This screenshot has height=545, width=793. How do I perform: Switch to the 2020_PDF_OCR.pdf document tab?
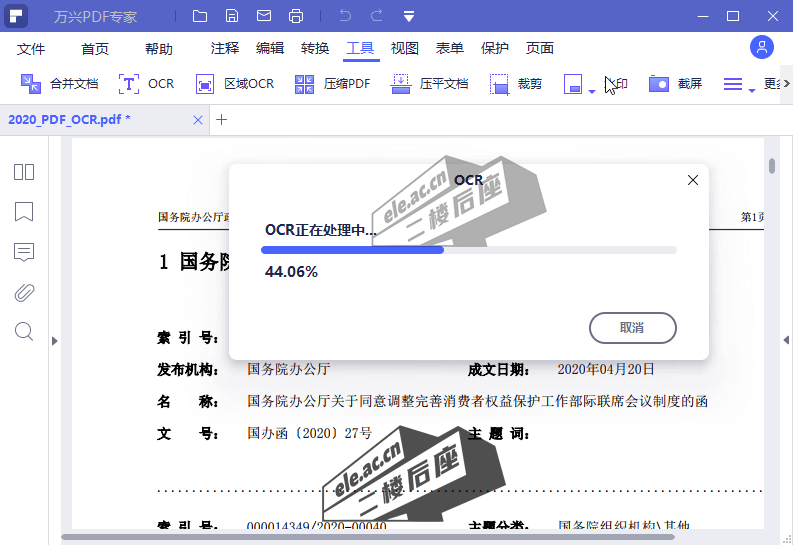(x=70, y=120)
